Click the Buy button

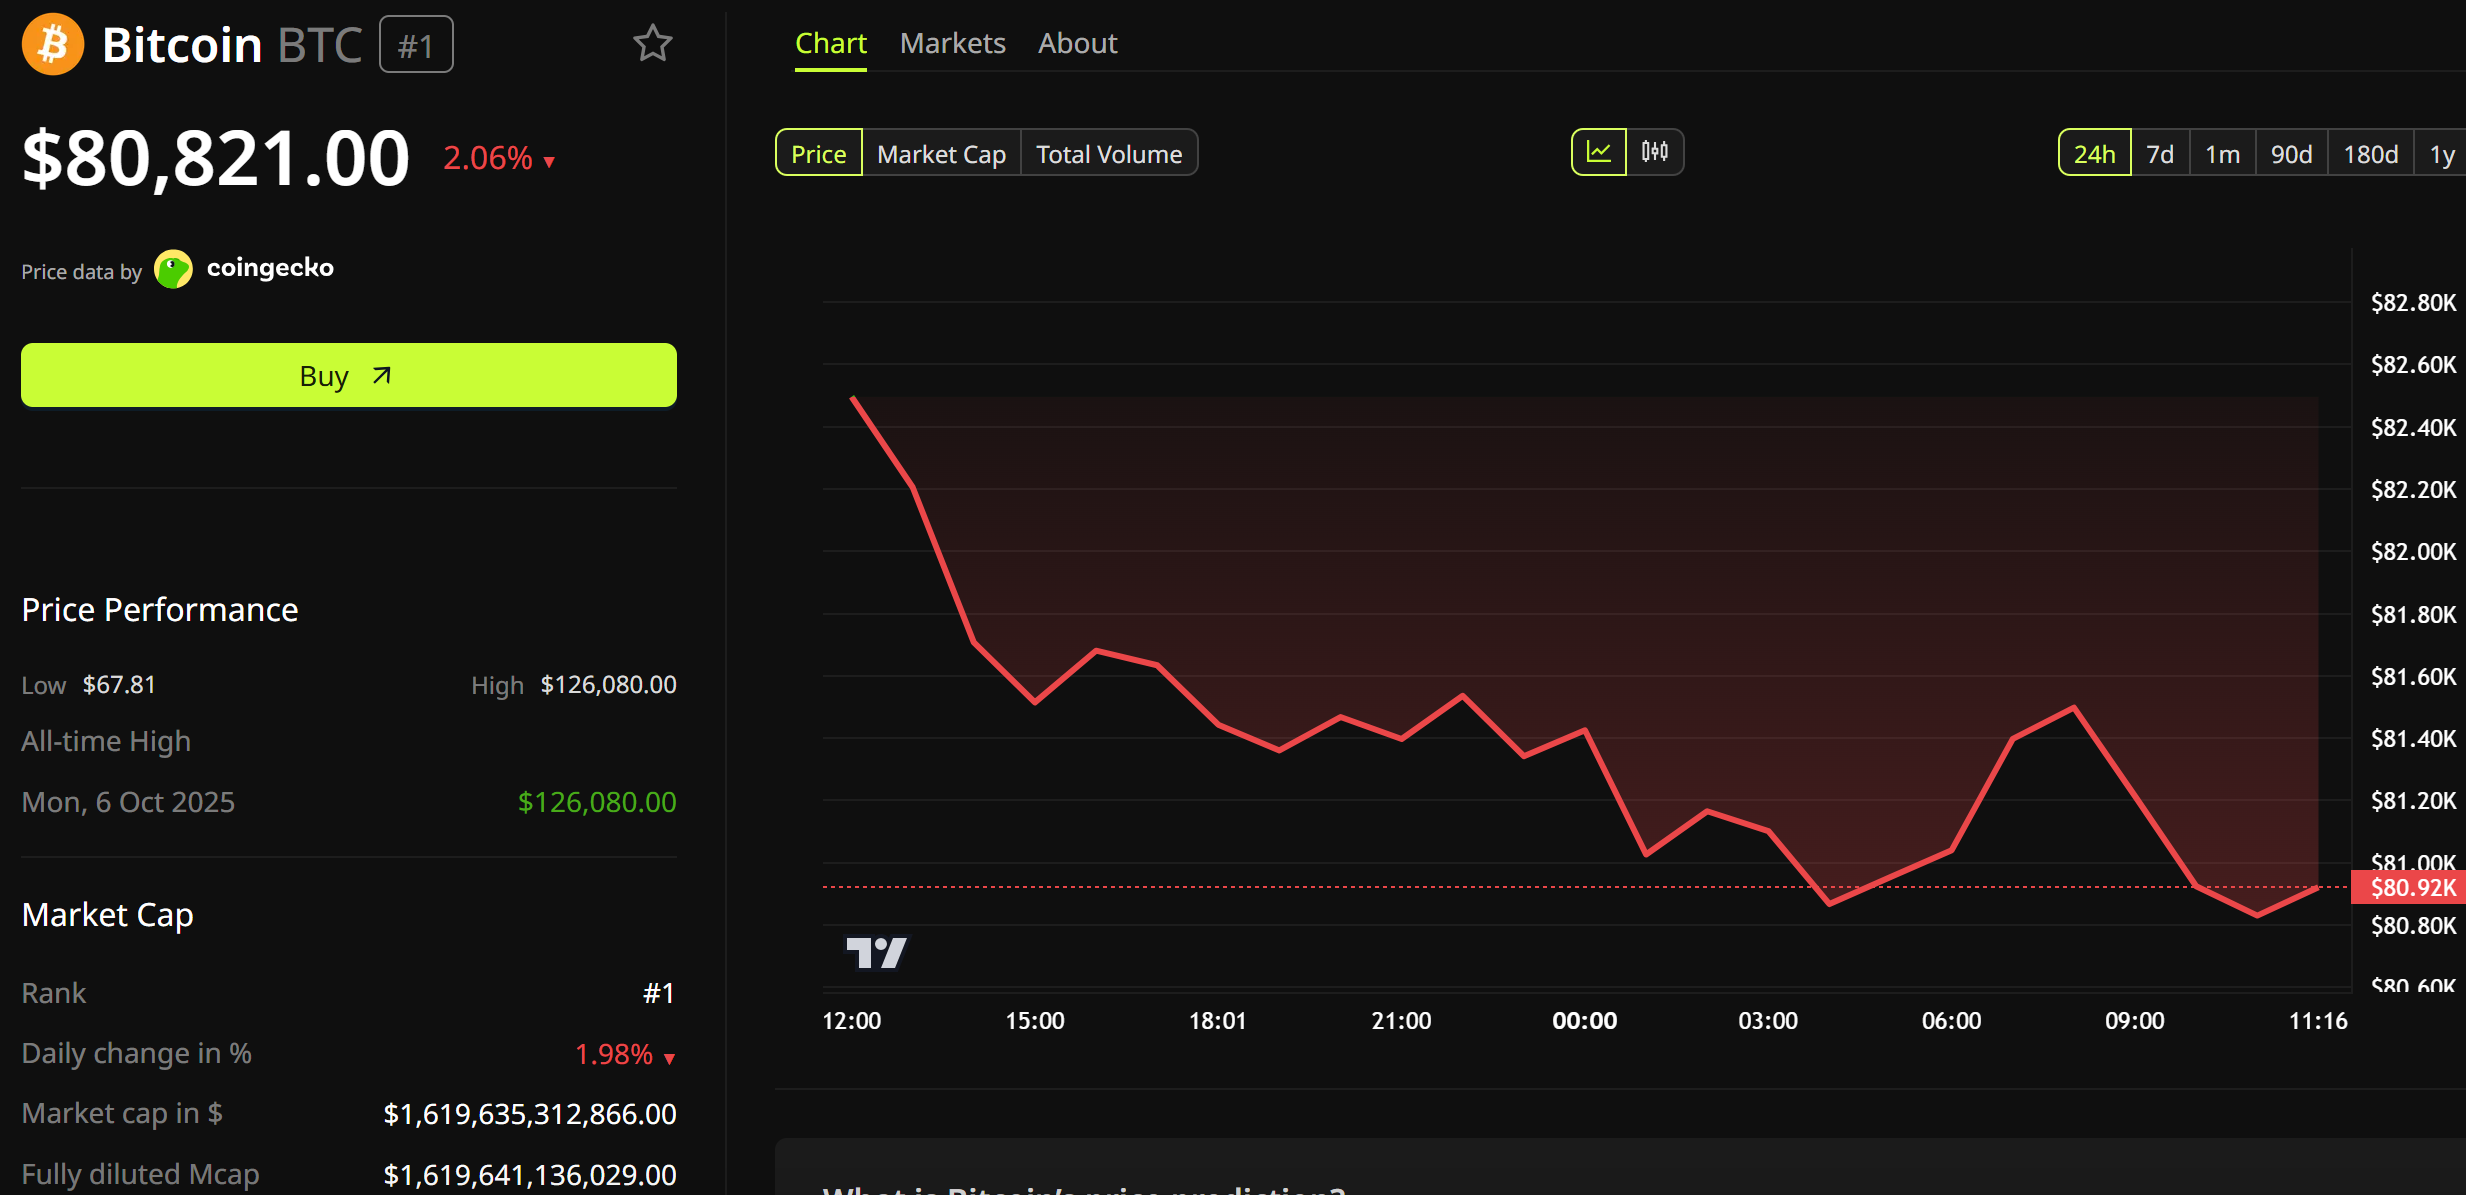pyautogui.click(x=349, y=375)
